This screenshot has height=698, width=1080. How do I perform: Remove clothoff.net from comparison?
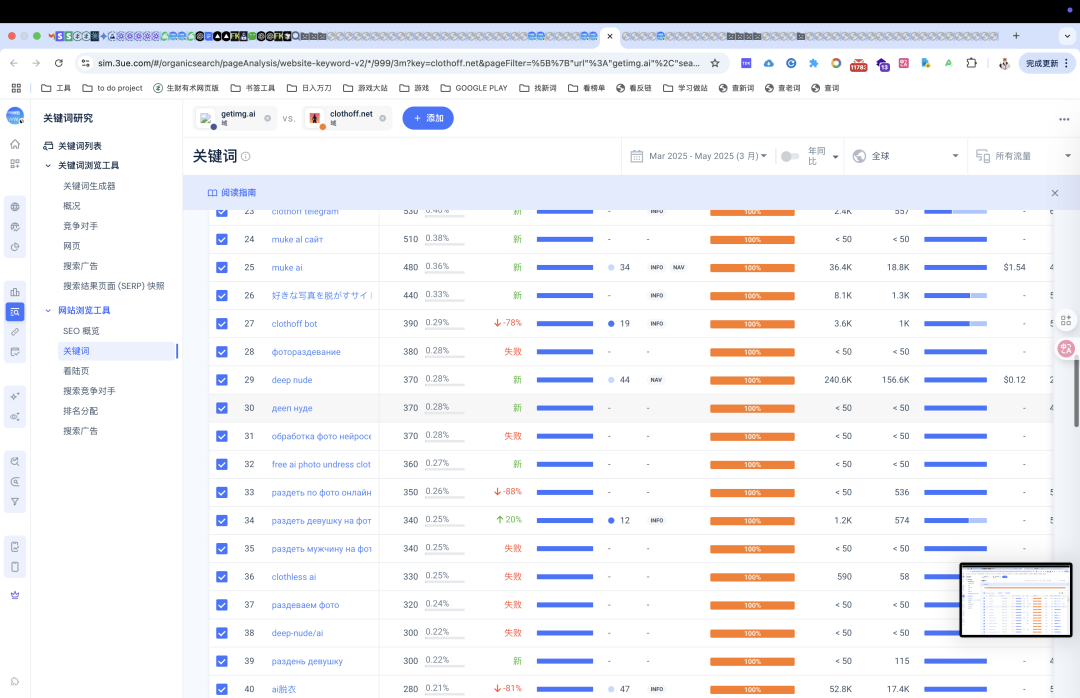tap(382, 119)
